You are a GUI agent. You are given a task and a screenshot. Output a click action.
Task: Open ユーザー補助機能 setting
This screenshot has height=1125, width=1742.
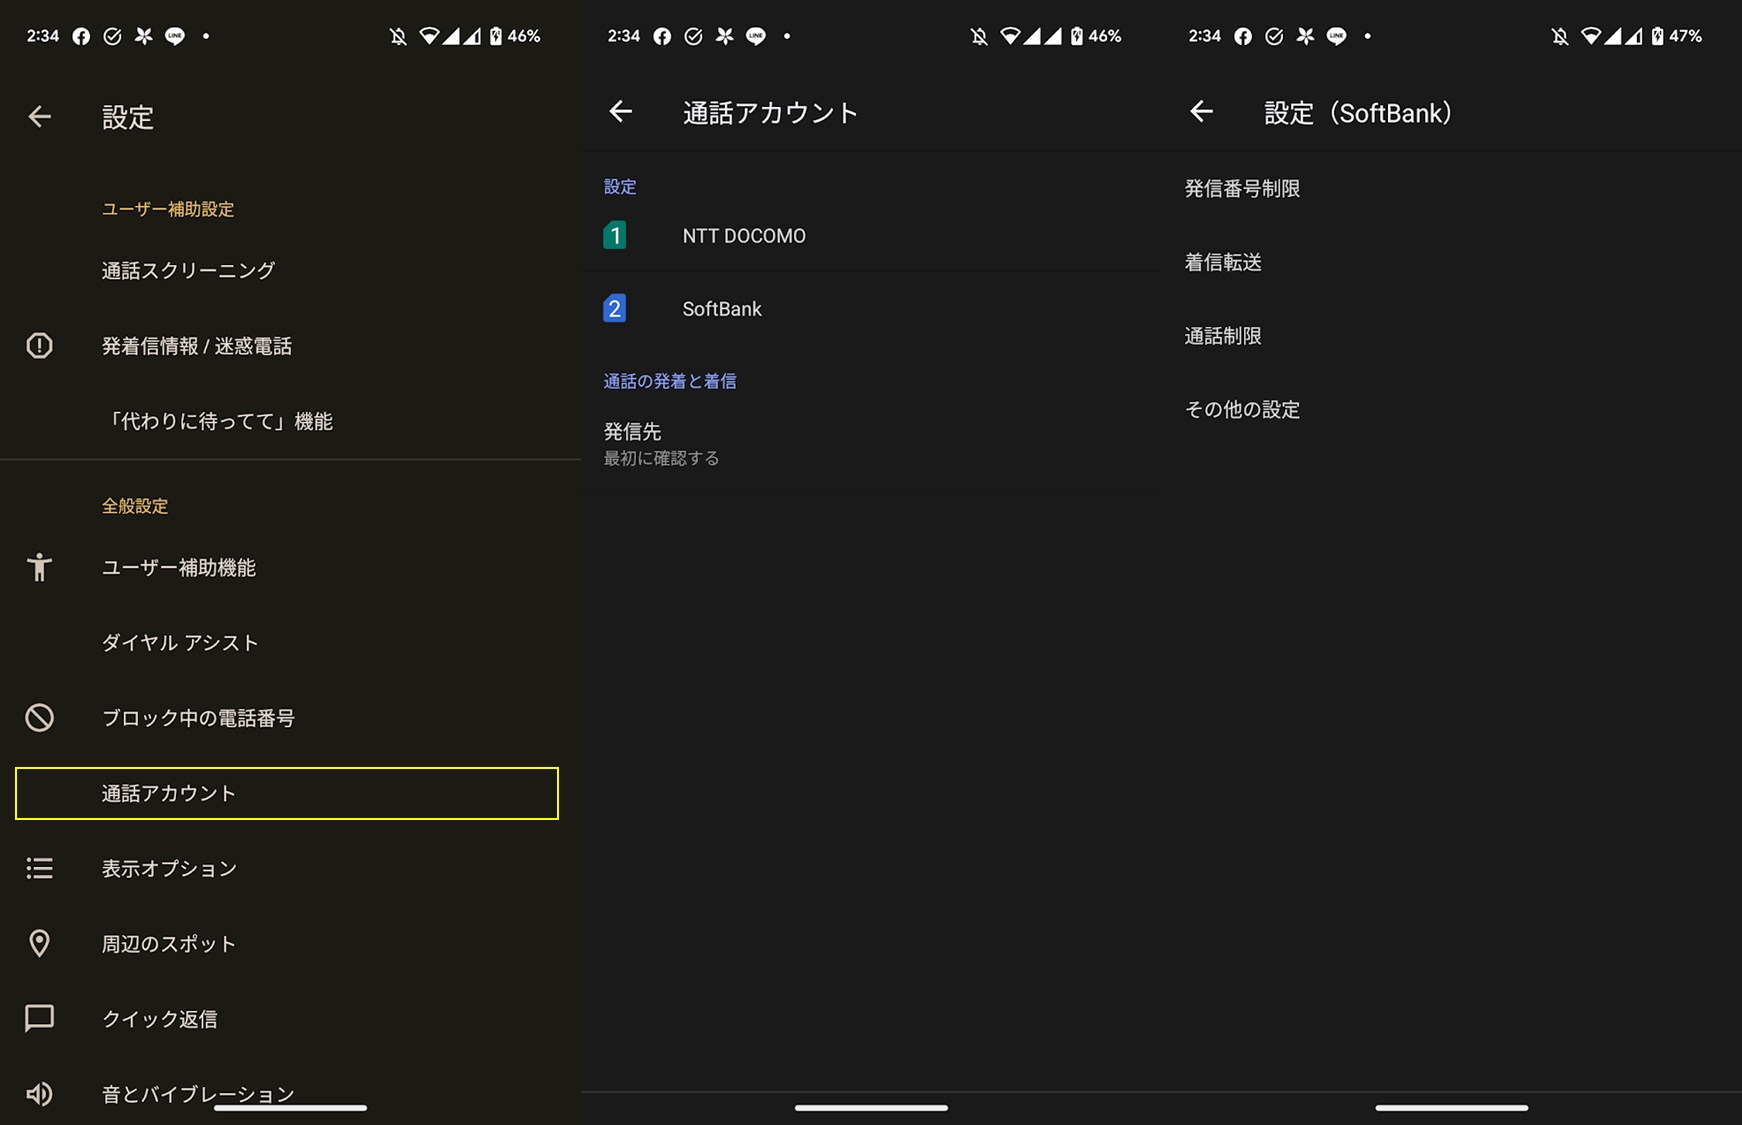(x=290, y=567)
